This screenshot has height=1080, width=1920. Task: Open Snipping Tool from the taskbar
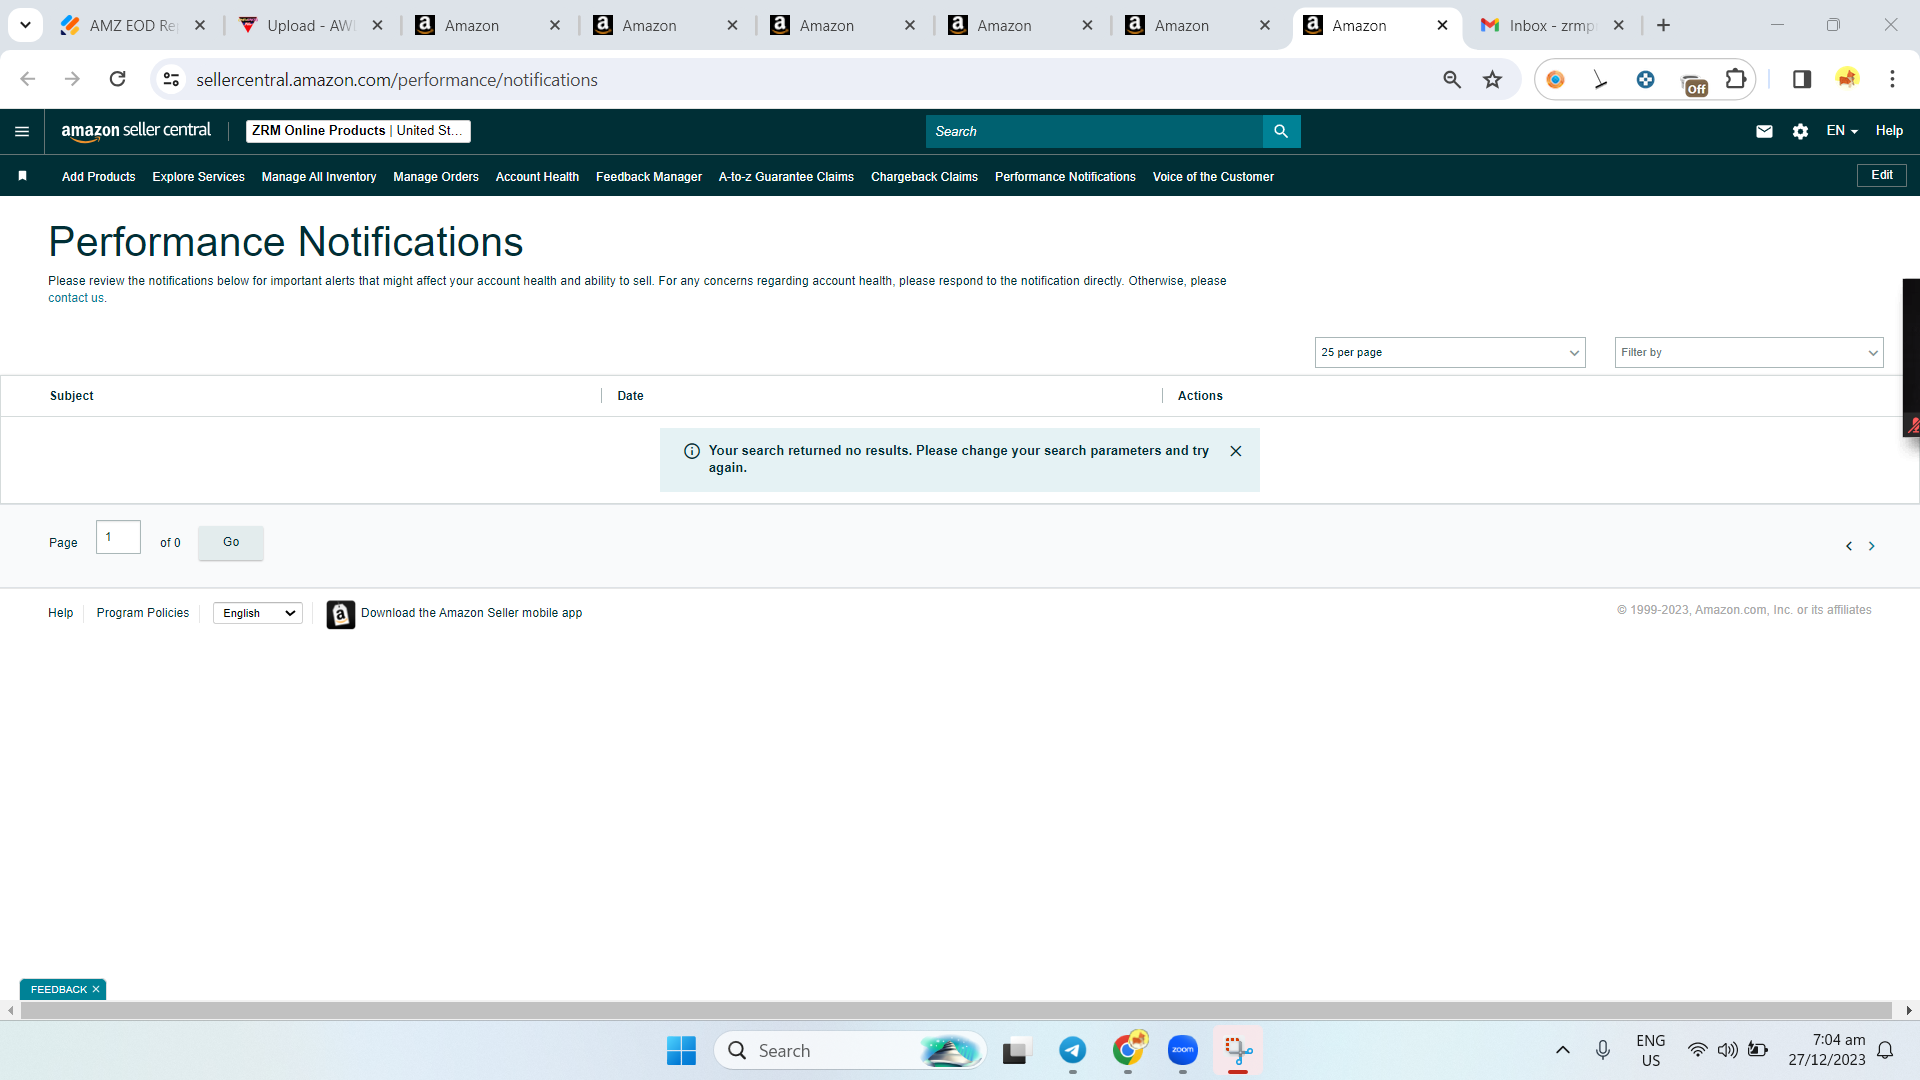click(1238, 1051)
